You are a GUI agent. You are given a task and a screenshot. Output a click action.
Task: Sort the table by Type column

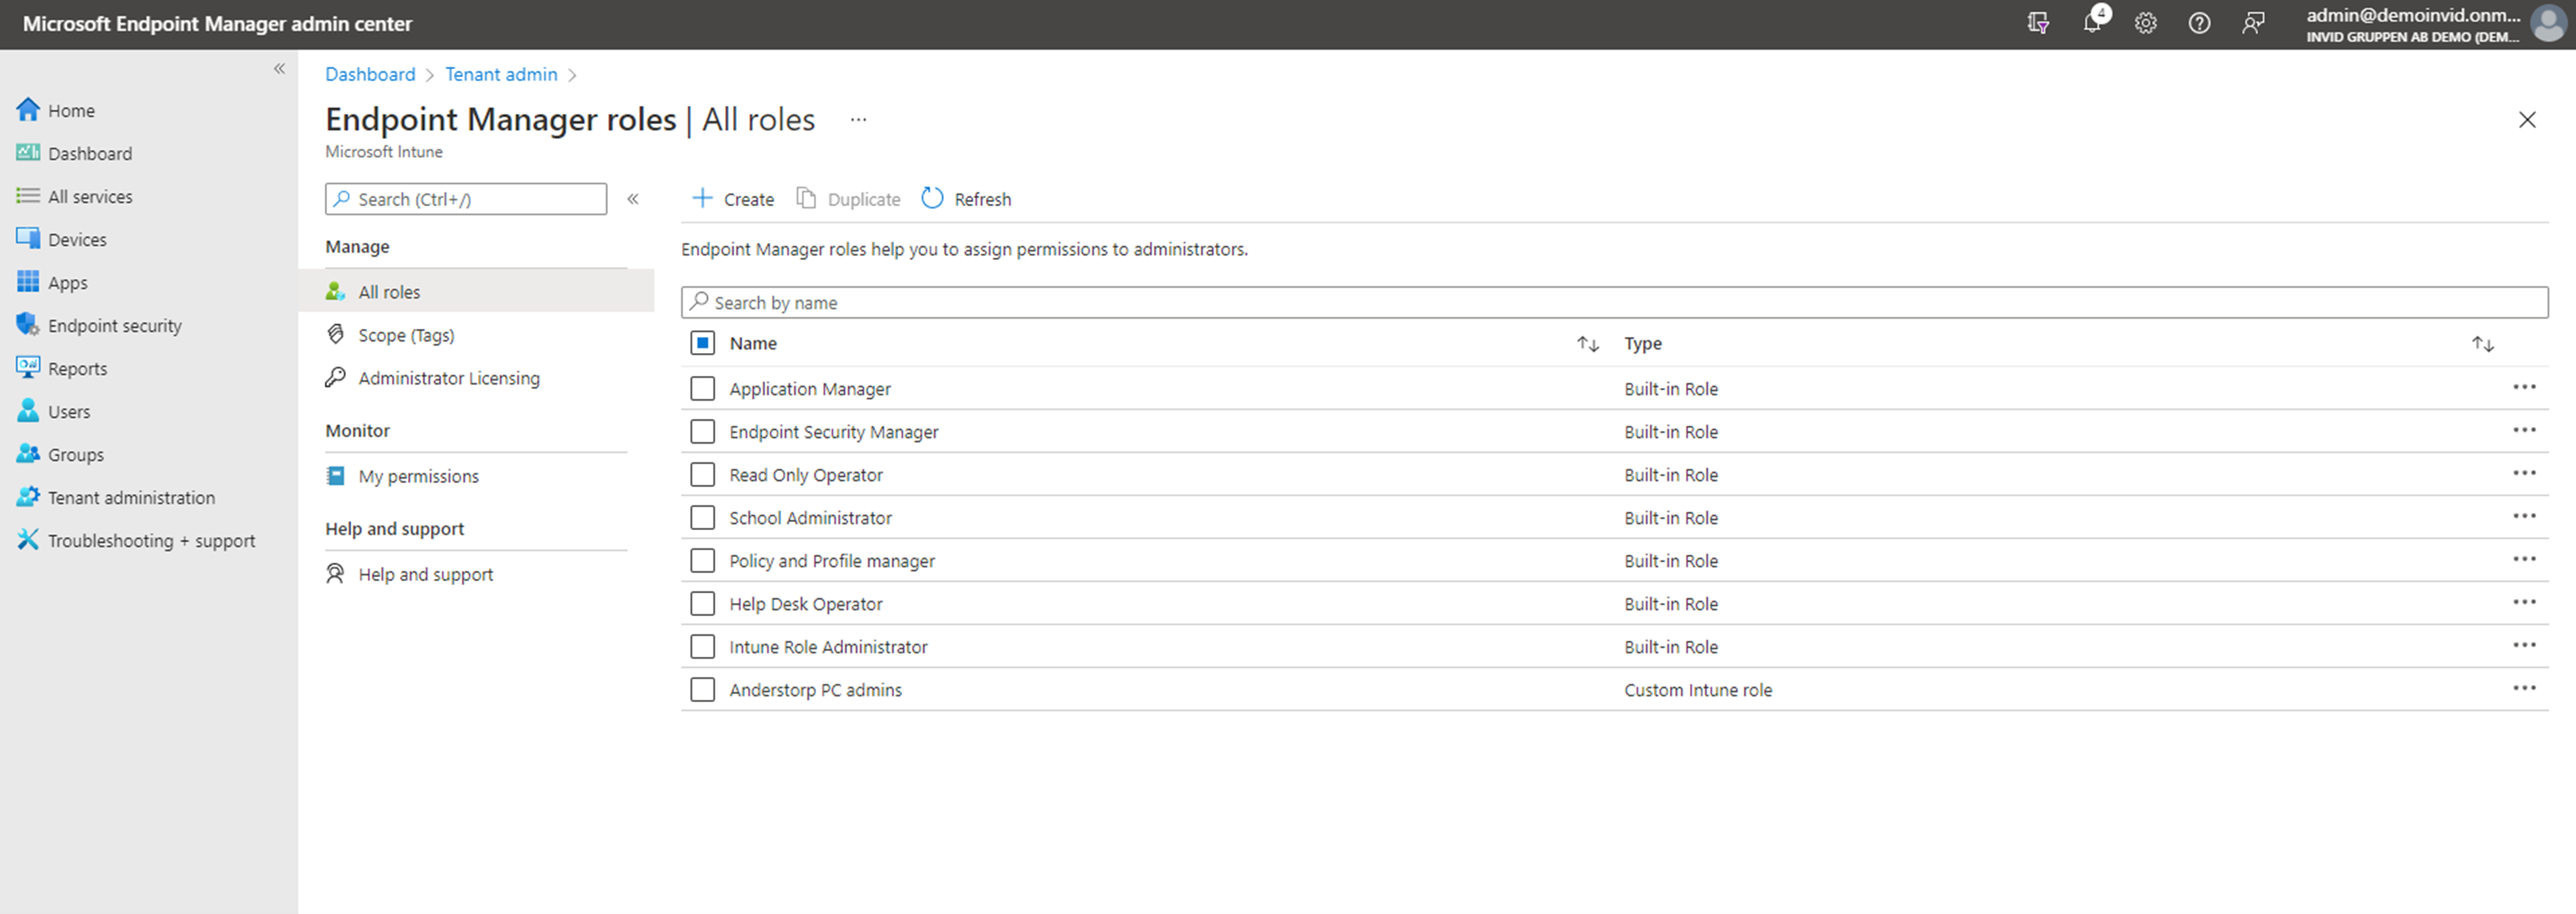[2483, 344]
